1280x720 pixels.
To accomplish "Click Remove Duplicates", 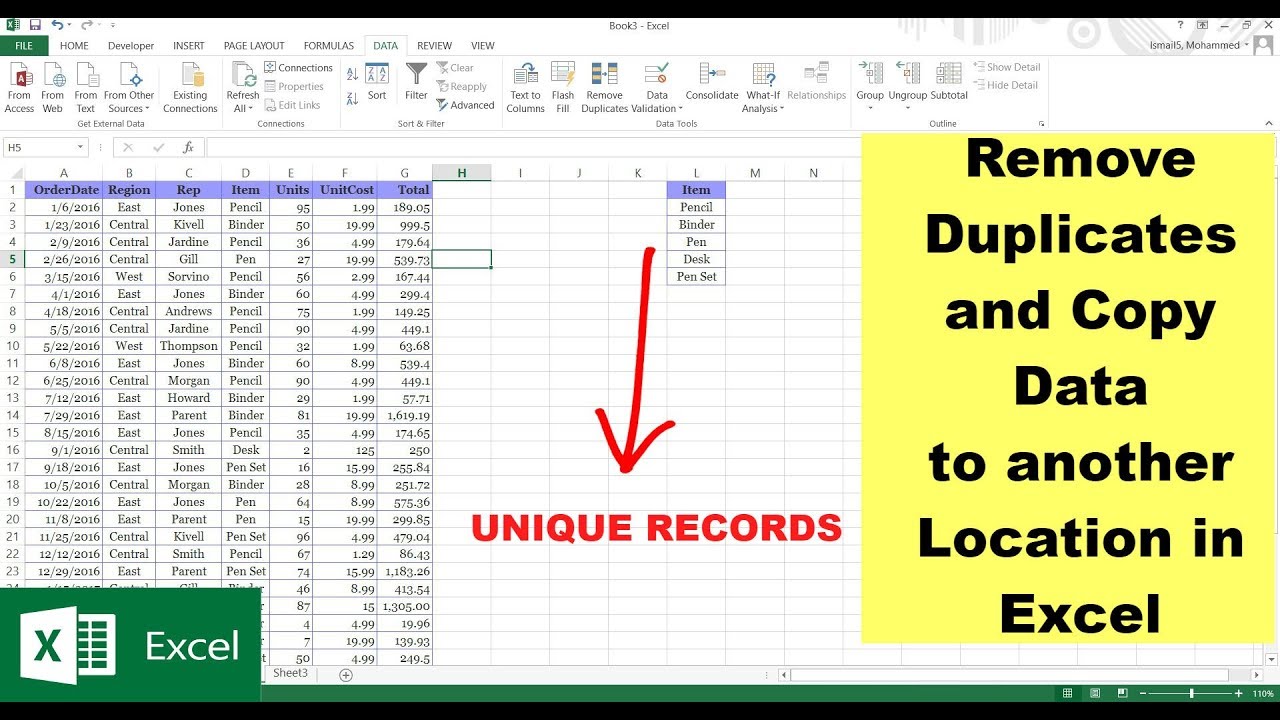I will [604, 88].
